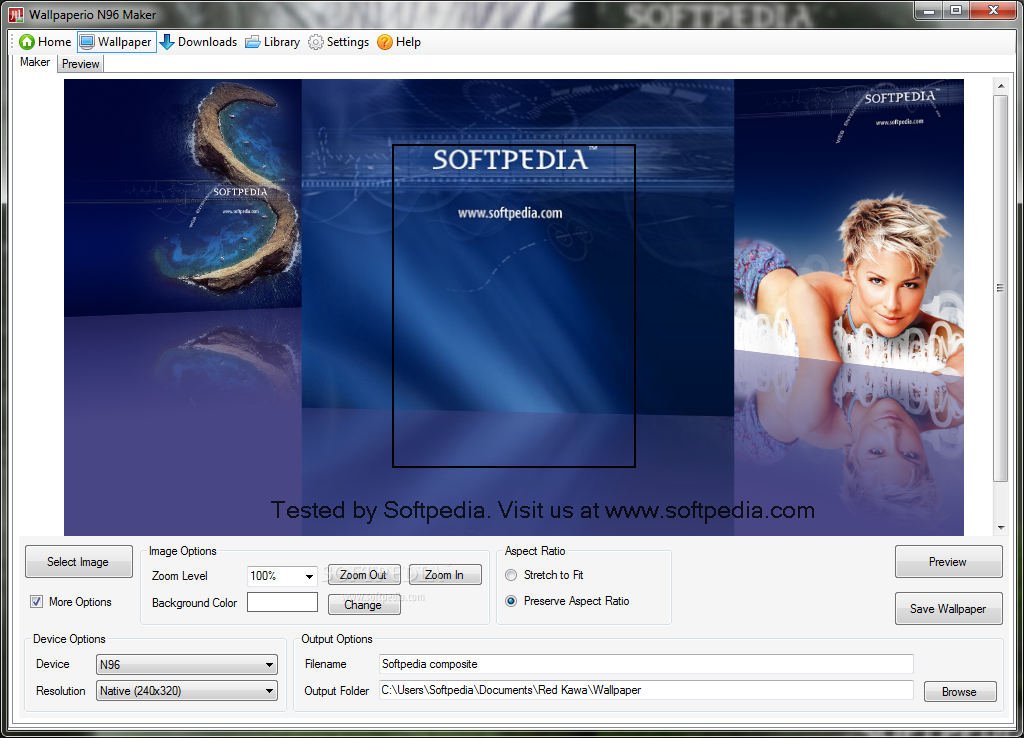The height and width of the screenshot is (738, 1024).
Task: Uncheck the More Options checkbox
Action: pyautogui.click(x=37, y=602)
